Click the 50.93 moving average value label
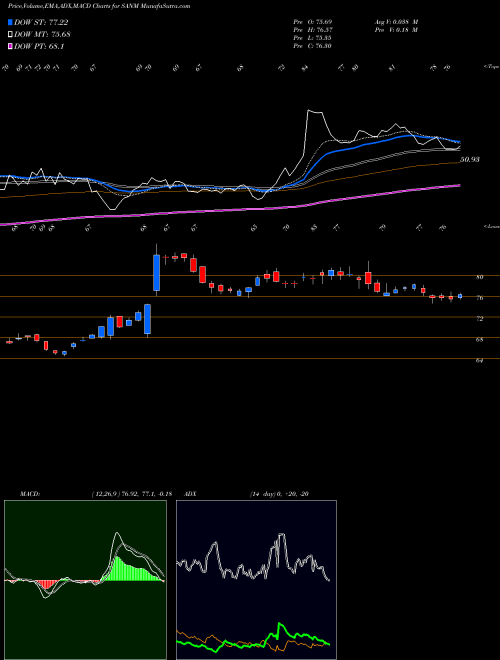Image resolution: width=500 pixels, height=660 pixels. 470,160
